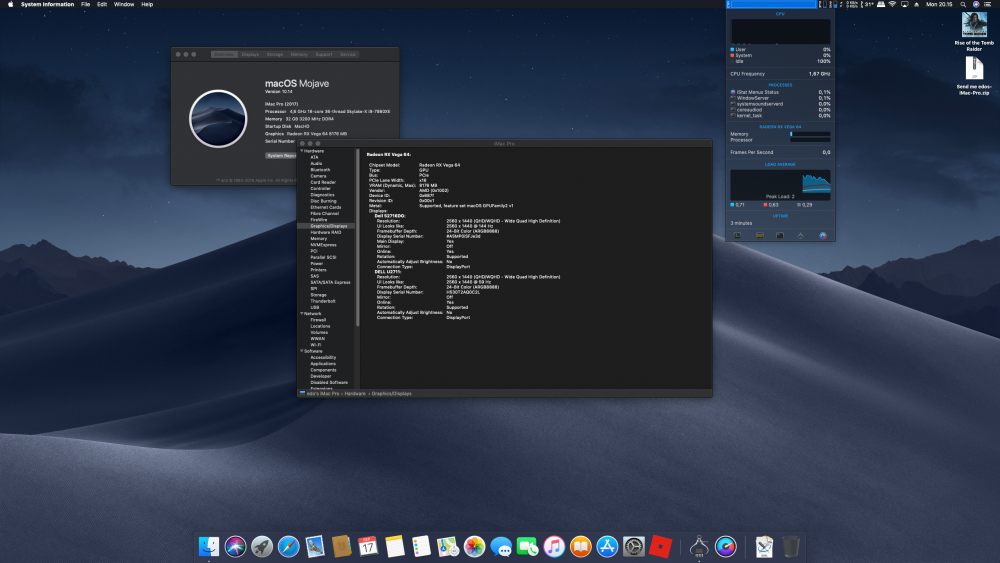1000x563 pixels.
Task: Open the Window menu
Action: click(124, 4)
